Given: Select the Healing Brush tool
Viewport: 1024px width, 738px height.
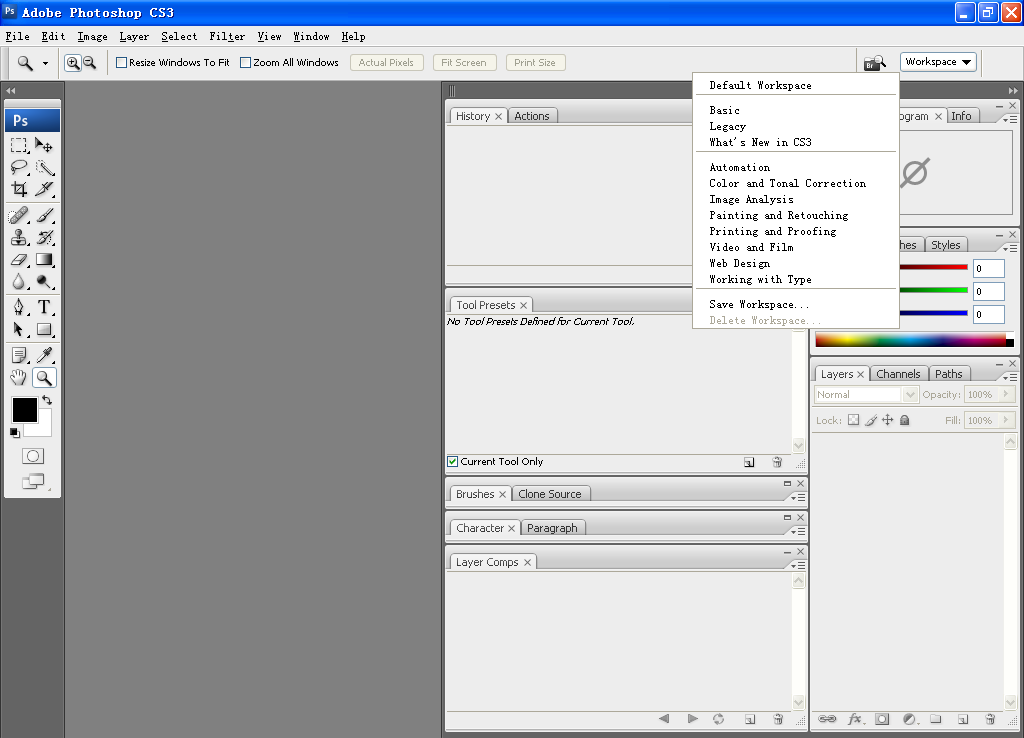Looking at the screenshot, I should click(x=19, y=215).
